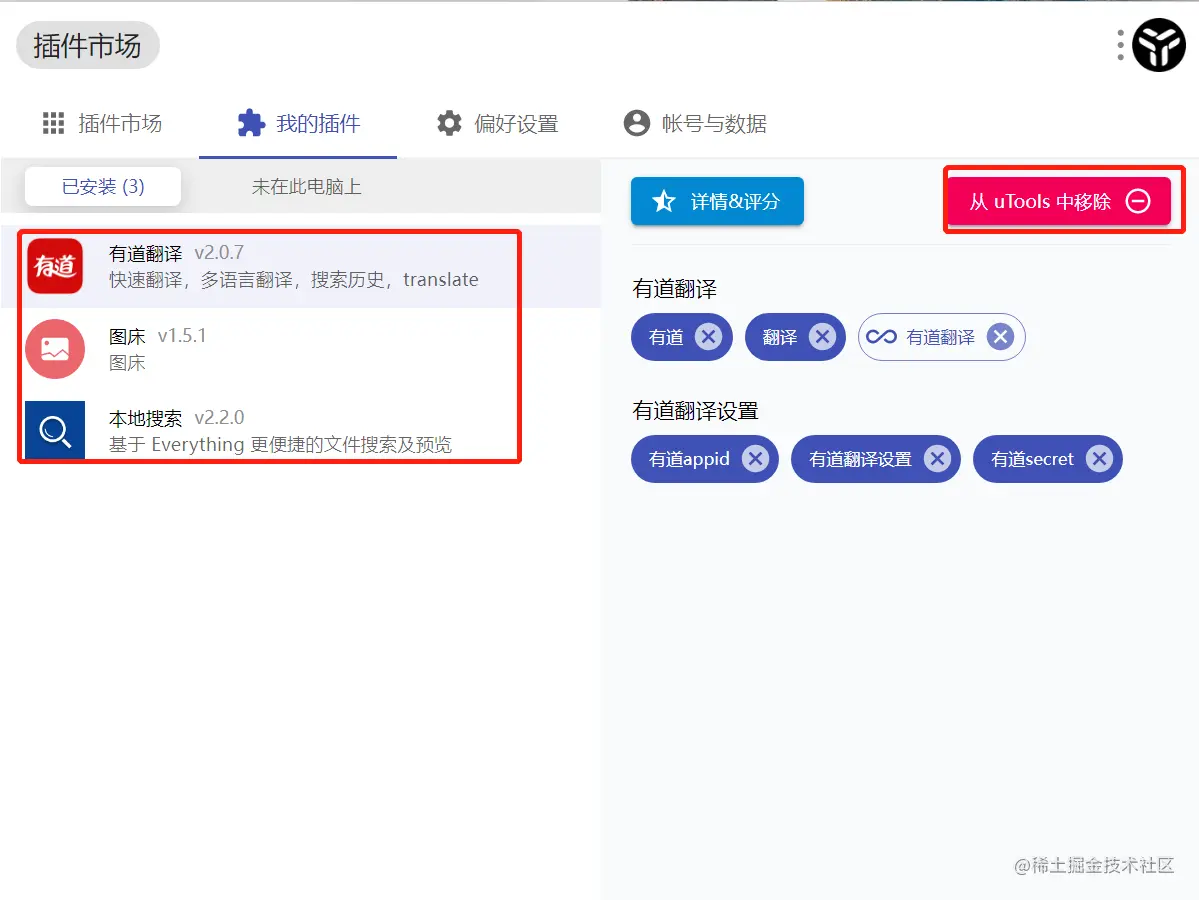
Task: Open the 偏好设置 tab
Action: tap(497, 123)
